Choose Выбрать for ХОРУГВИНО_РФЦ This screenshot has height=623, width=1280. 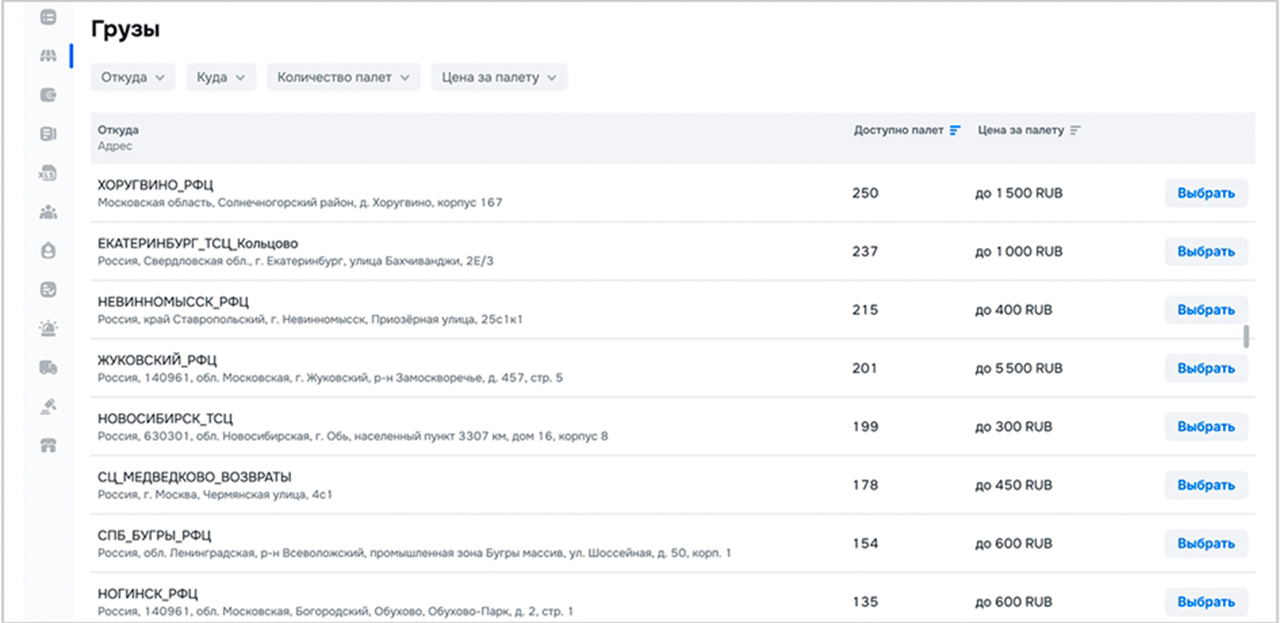pyautogui.click(x=1206, y=193)
